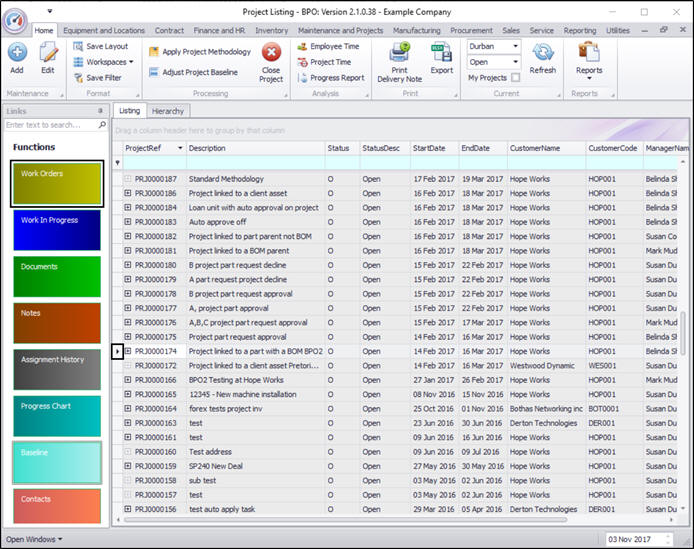Click the Work In Progress function tile
This screenshot has width=694, height=549.
coord(56,229)
